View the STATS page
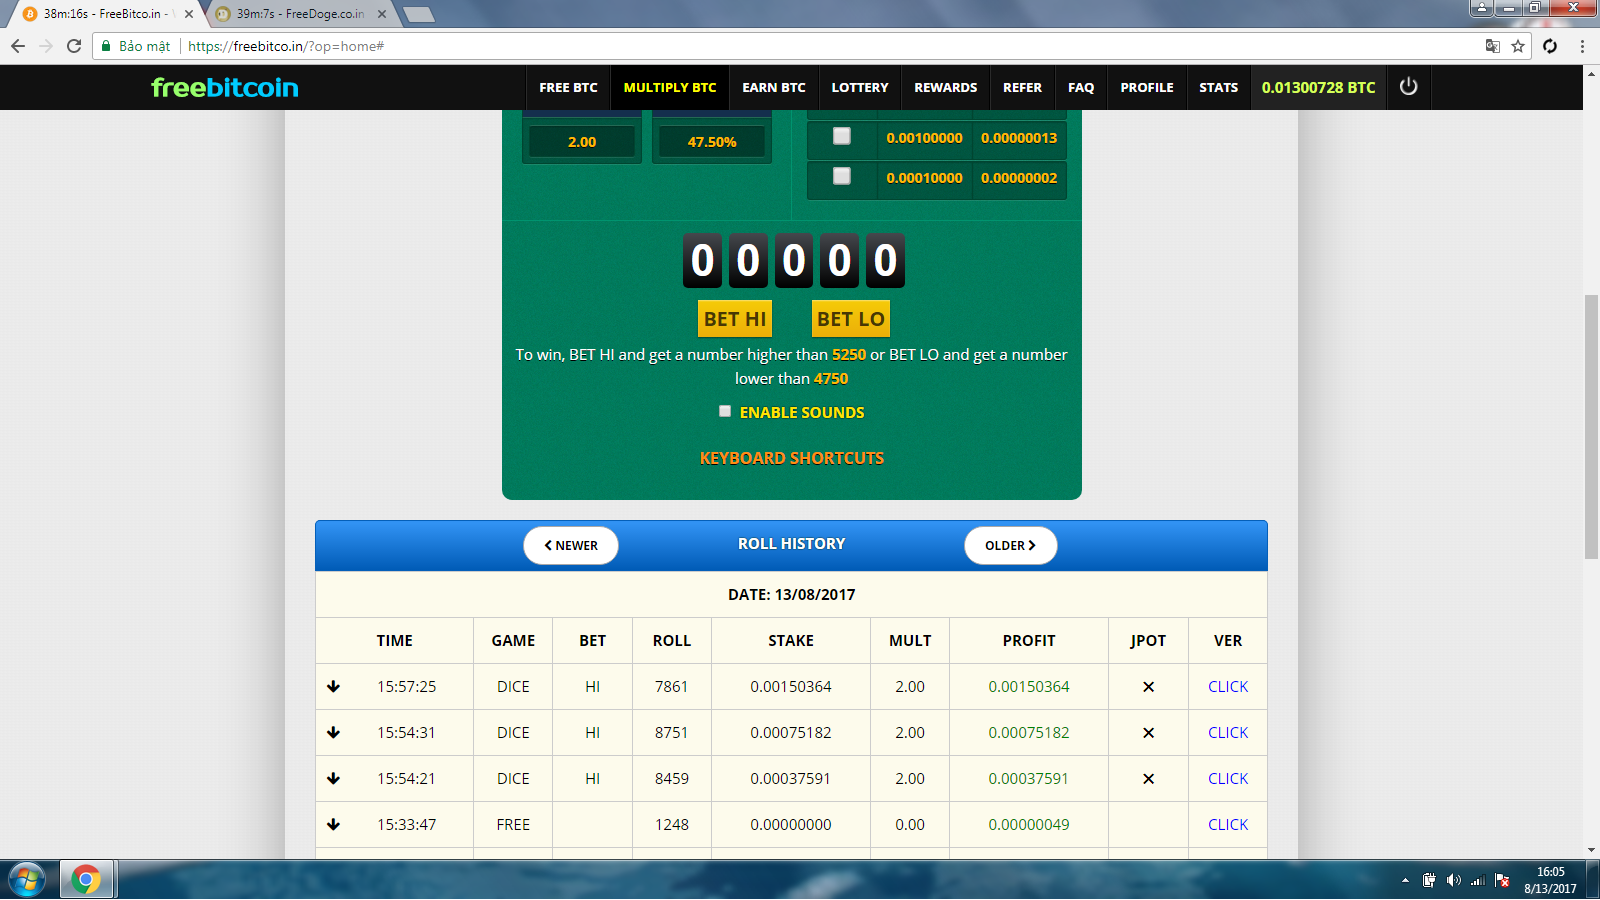1600x900 pixels. 1219,88
